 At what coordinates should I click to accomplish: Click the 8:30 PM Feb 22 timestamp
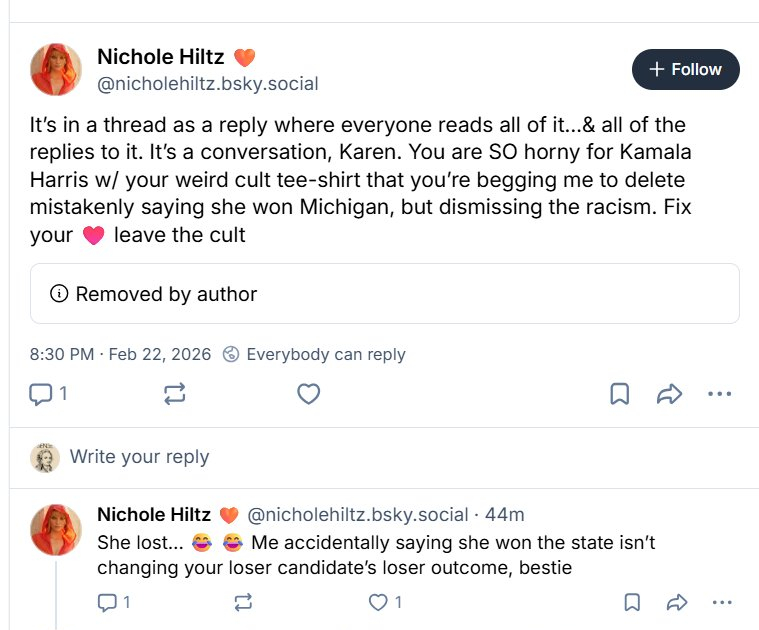pos(119,354)
